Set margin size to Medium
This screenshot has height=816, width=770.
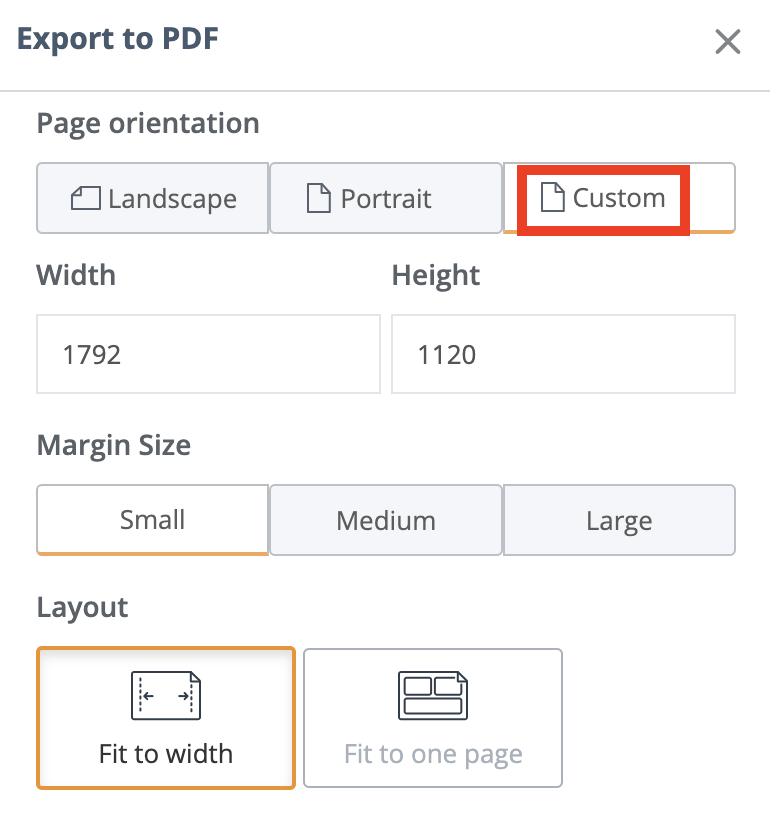point(386,520)
